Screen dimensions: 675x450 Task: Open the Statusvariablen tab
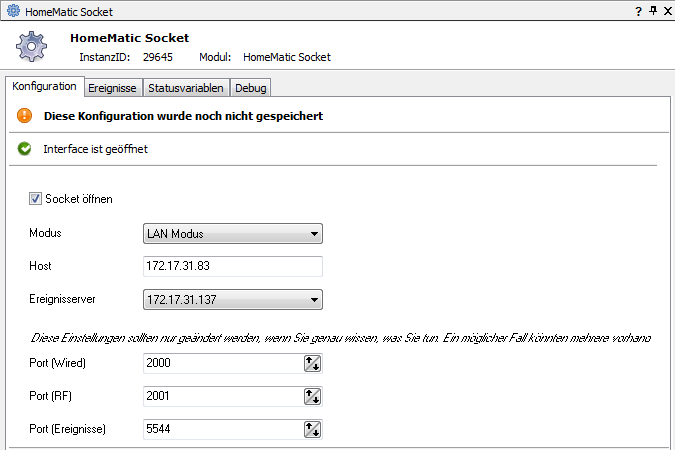tap(186, 88)
